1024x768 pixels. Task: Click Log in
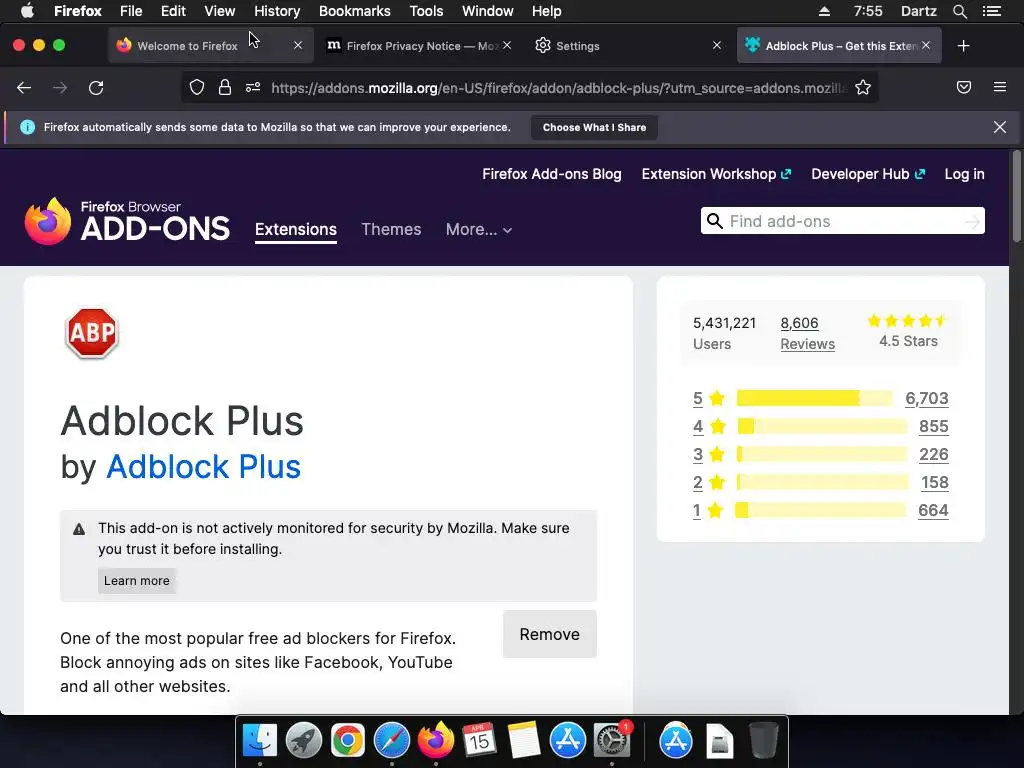tap(965, 174)
